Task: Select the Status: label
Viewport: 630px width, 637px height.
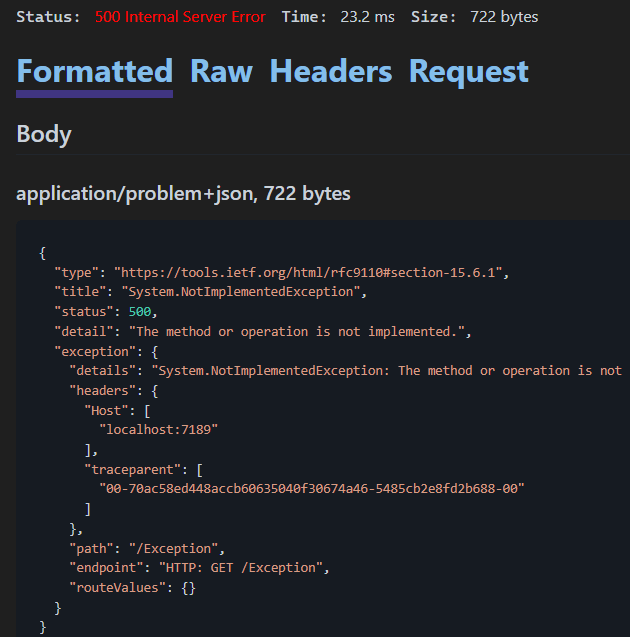Action: 48,17
